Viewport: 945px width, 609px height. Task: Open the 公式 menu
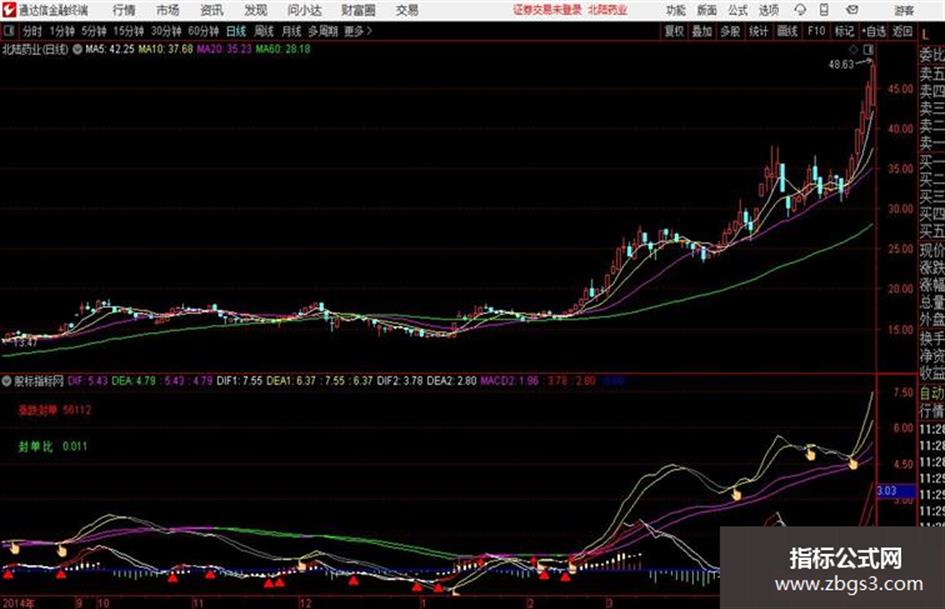738,10
